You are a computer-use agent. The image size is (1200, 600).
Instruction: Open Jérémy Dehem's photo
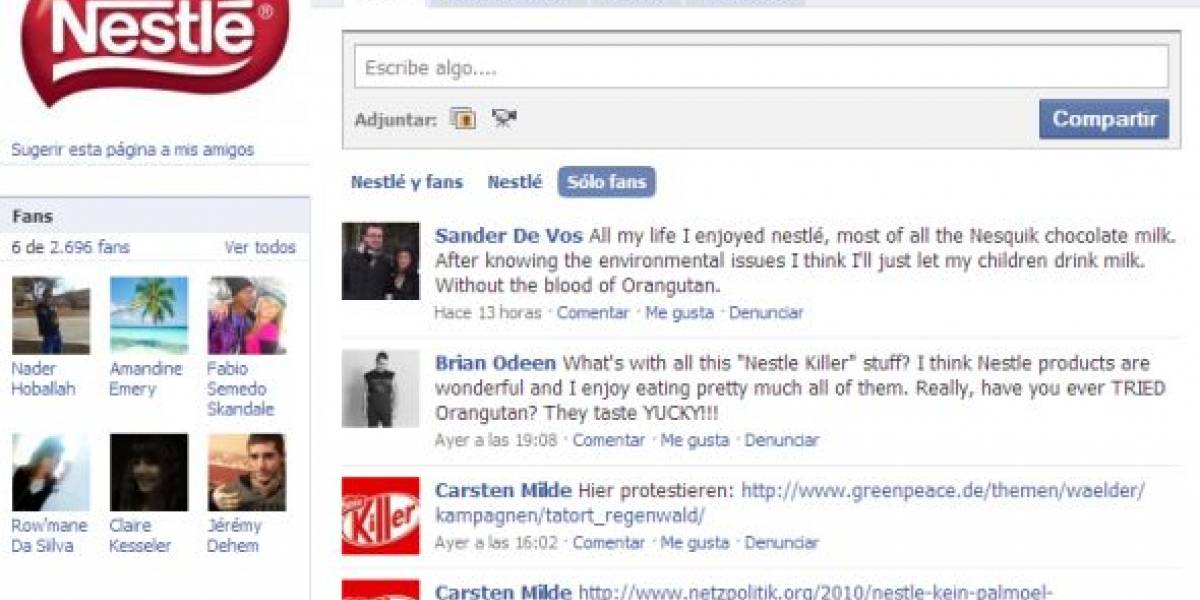tap(247, 472)
